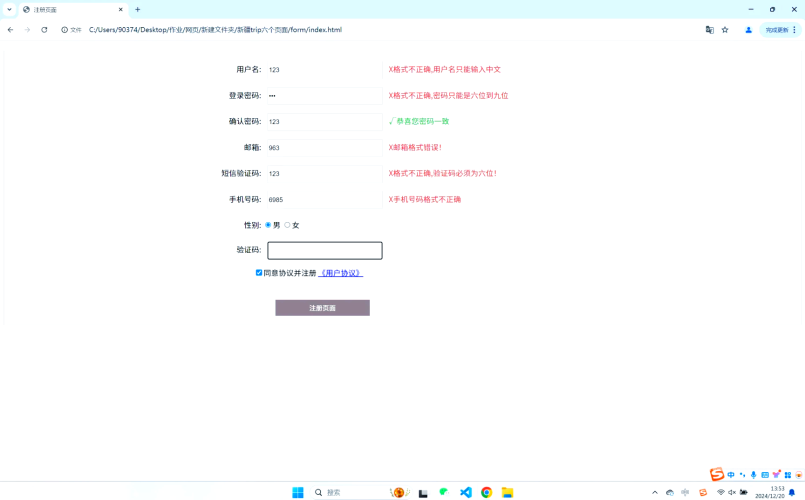
Task: Open WeChat from the taskbar
Action: (444, 492)
